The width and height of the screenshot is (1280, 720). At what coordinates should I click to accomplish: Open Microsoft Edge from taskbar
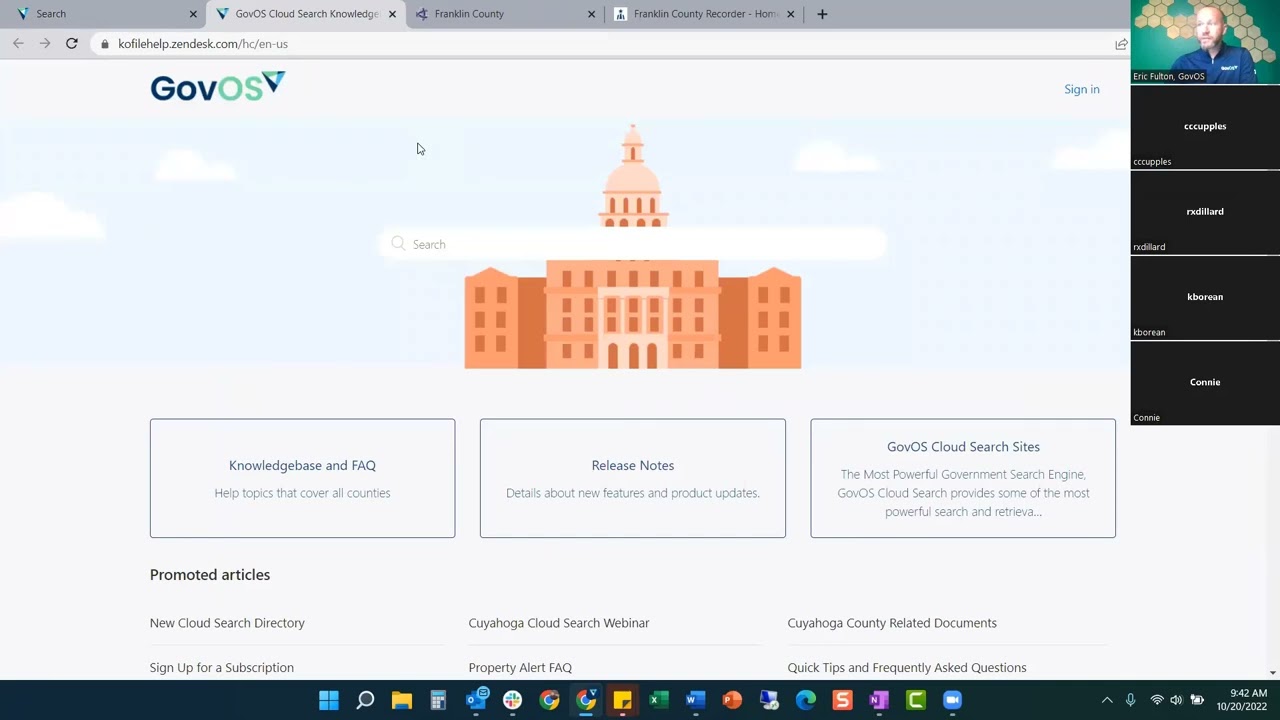pyautogui.click(x=805, y=700)
